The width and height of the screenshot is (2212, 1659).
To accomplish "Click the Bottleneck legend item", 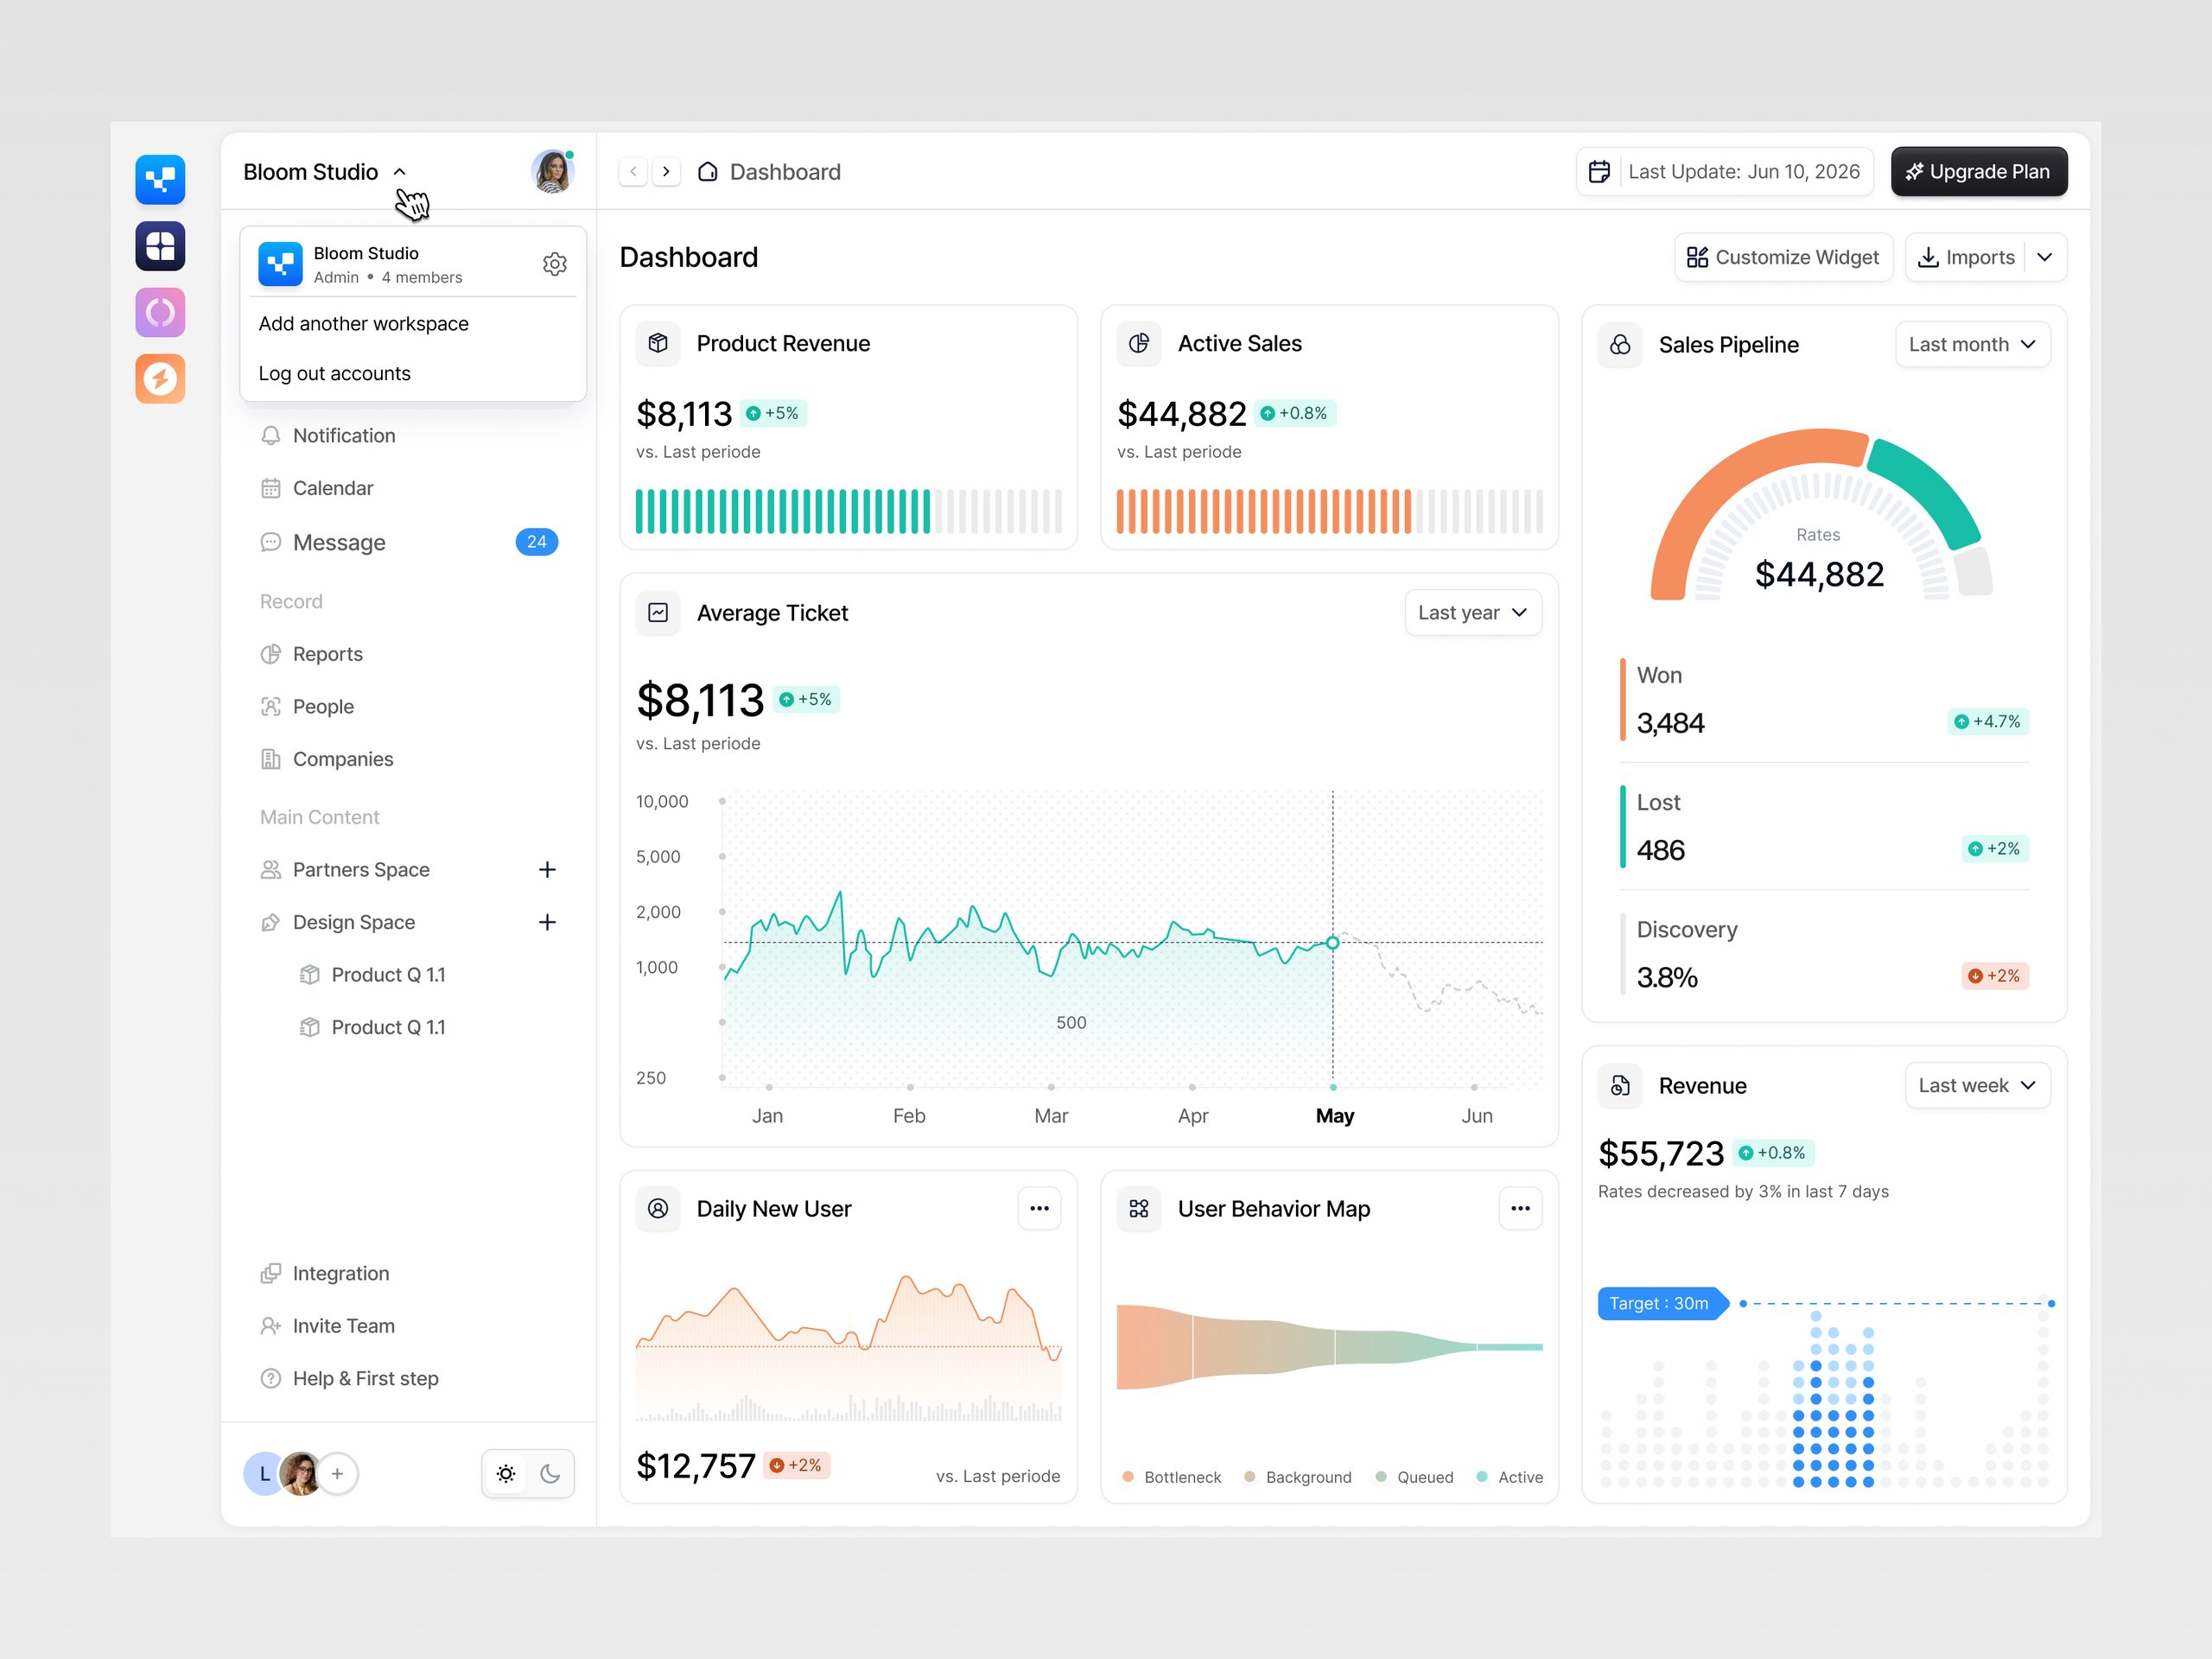I will pyautogui.click(x=1172, y=1478).
